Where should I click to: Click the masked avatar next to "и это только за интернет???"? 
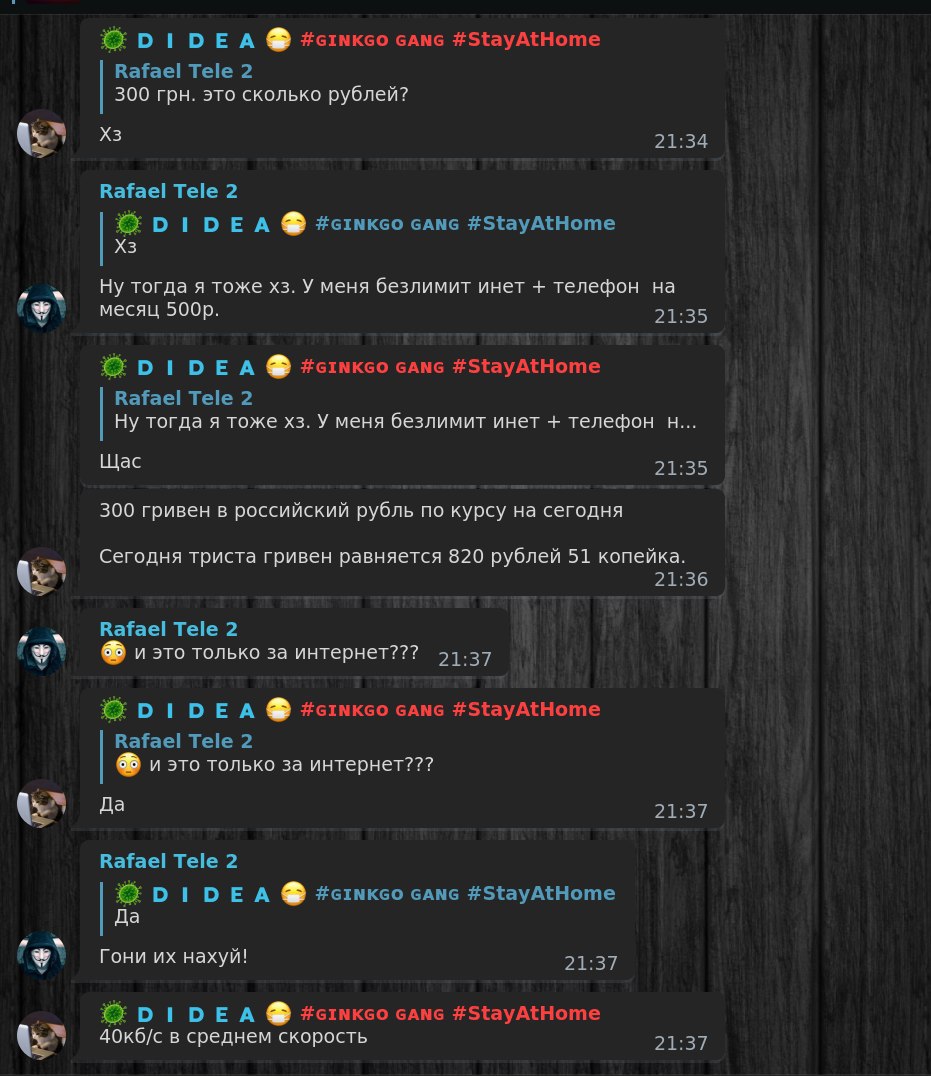coord(41,651)
